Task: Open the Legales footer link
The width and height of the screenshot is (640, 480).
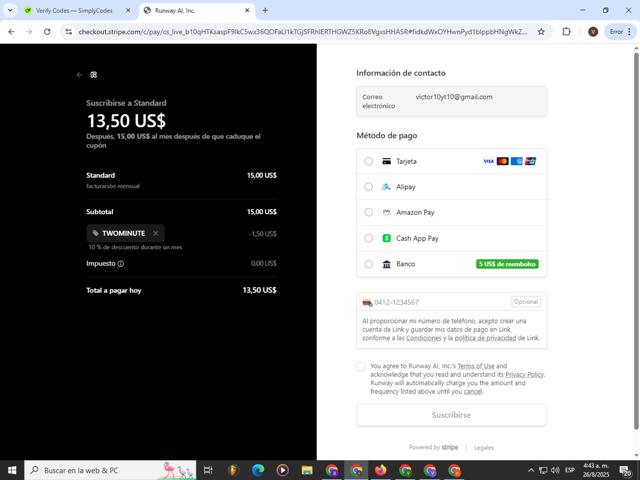Action: [x=484, y=448]
